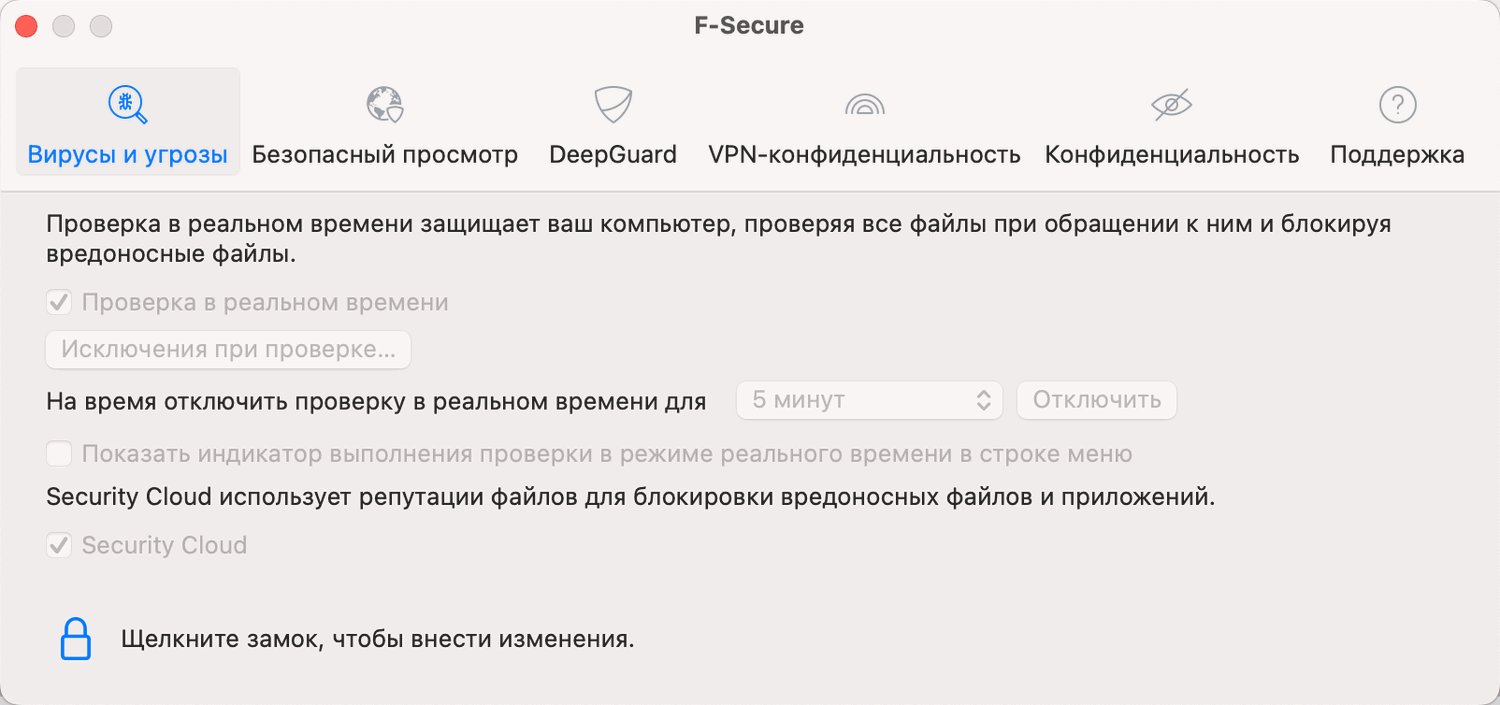This screenshot has width=1500, height=705.
Task: Click the DeepGuard shield icon
Action: 612,104
